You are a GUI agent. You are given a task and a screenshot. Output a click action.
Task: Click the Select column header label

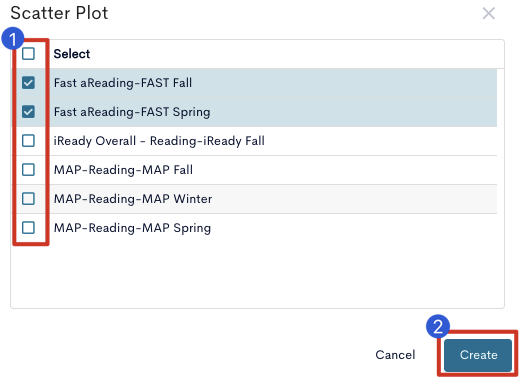tap(72, 54)
